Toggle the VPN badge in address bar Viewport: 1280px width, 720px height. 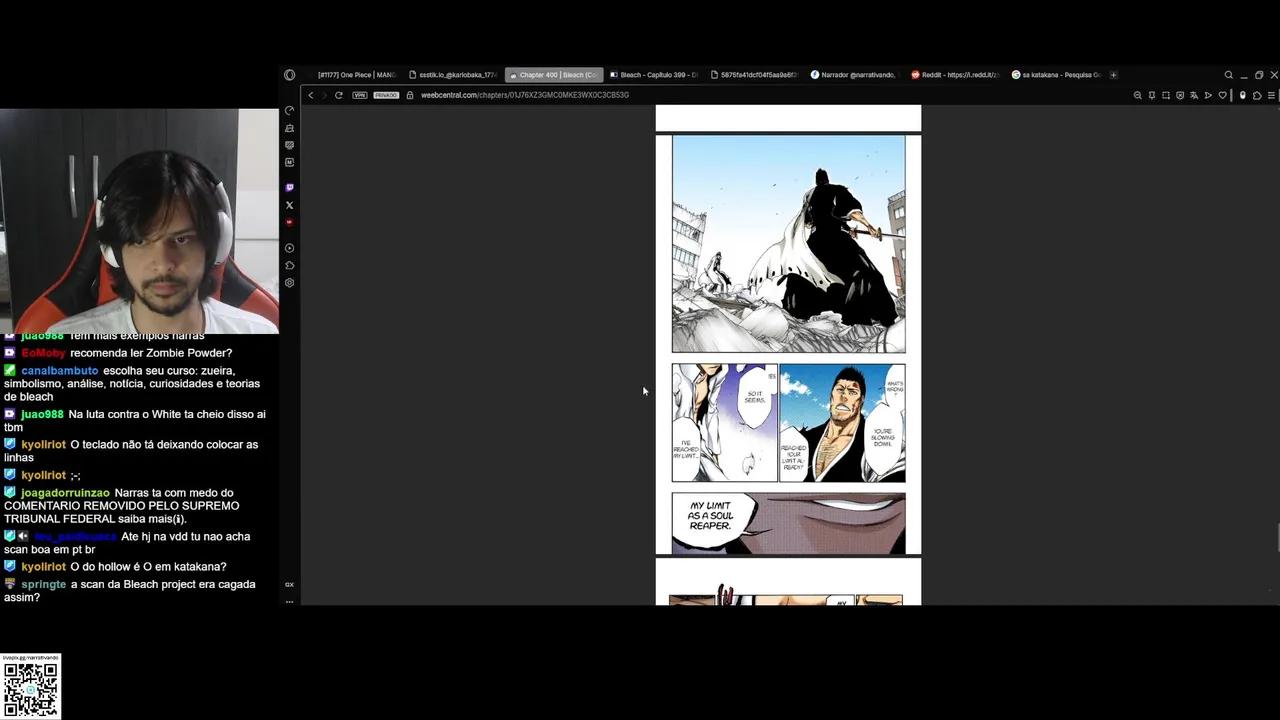pyautogui.click(x=360, y=95)
